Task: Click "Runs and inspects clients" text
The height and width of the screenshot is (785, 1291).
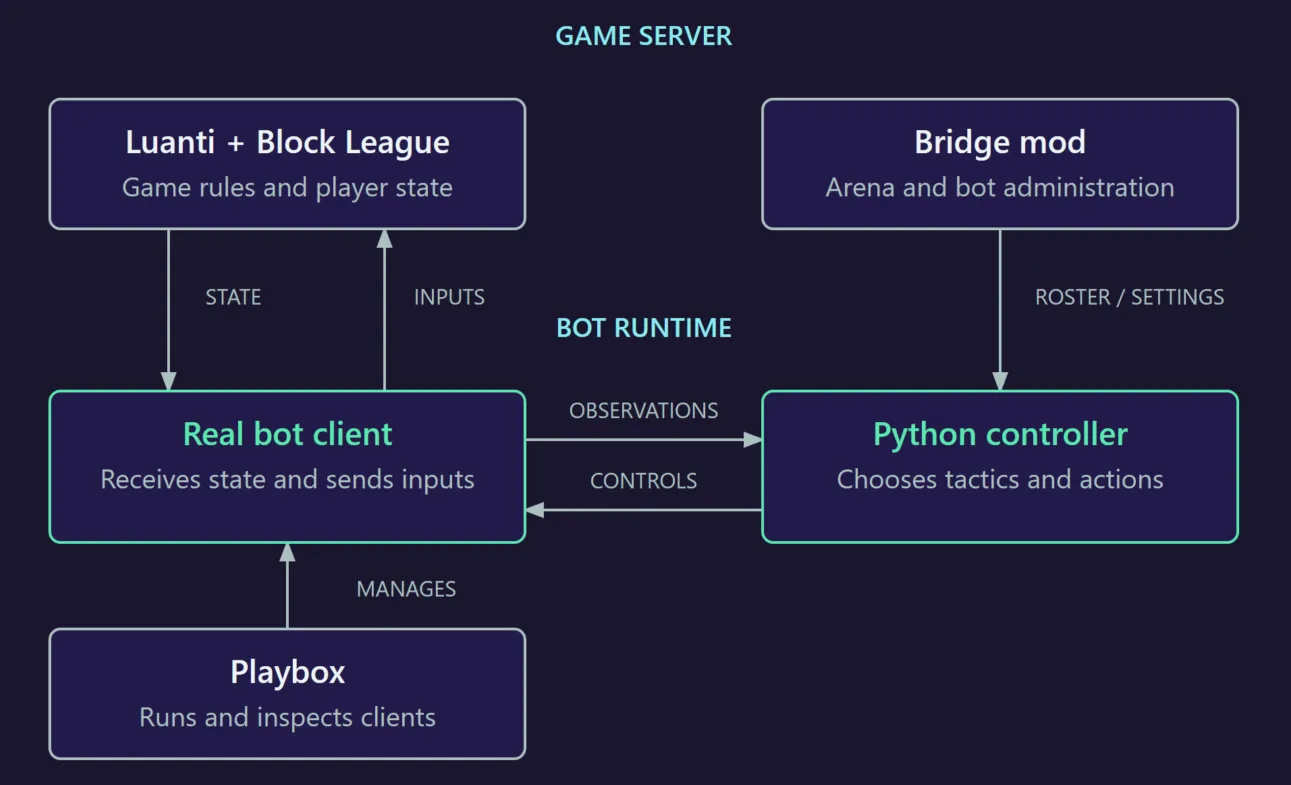Action: point(287,717)
